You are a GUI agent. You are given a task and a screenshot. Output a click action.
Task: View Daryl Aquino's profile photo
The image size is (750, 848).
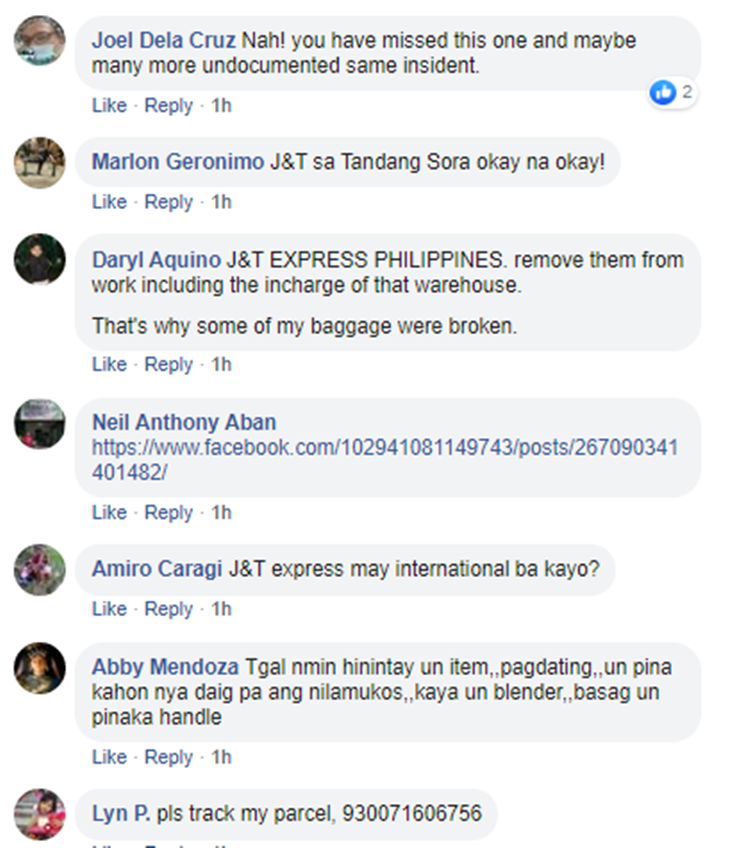tap(39, 259)
